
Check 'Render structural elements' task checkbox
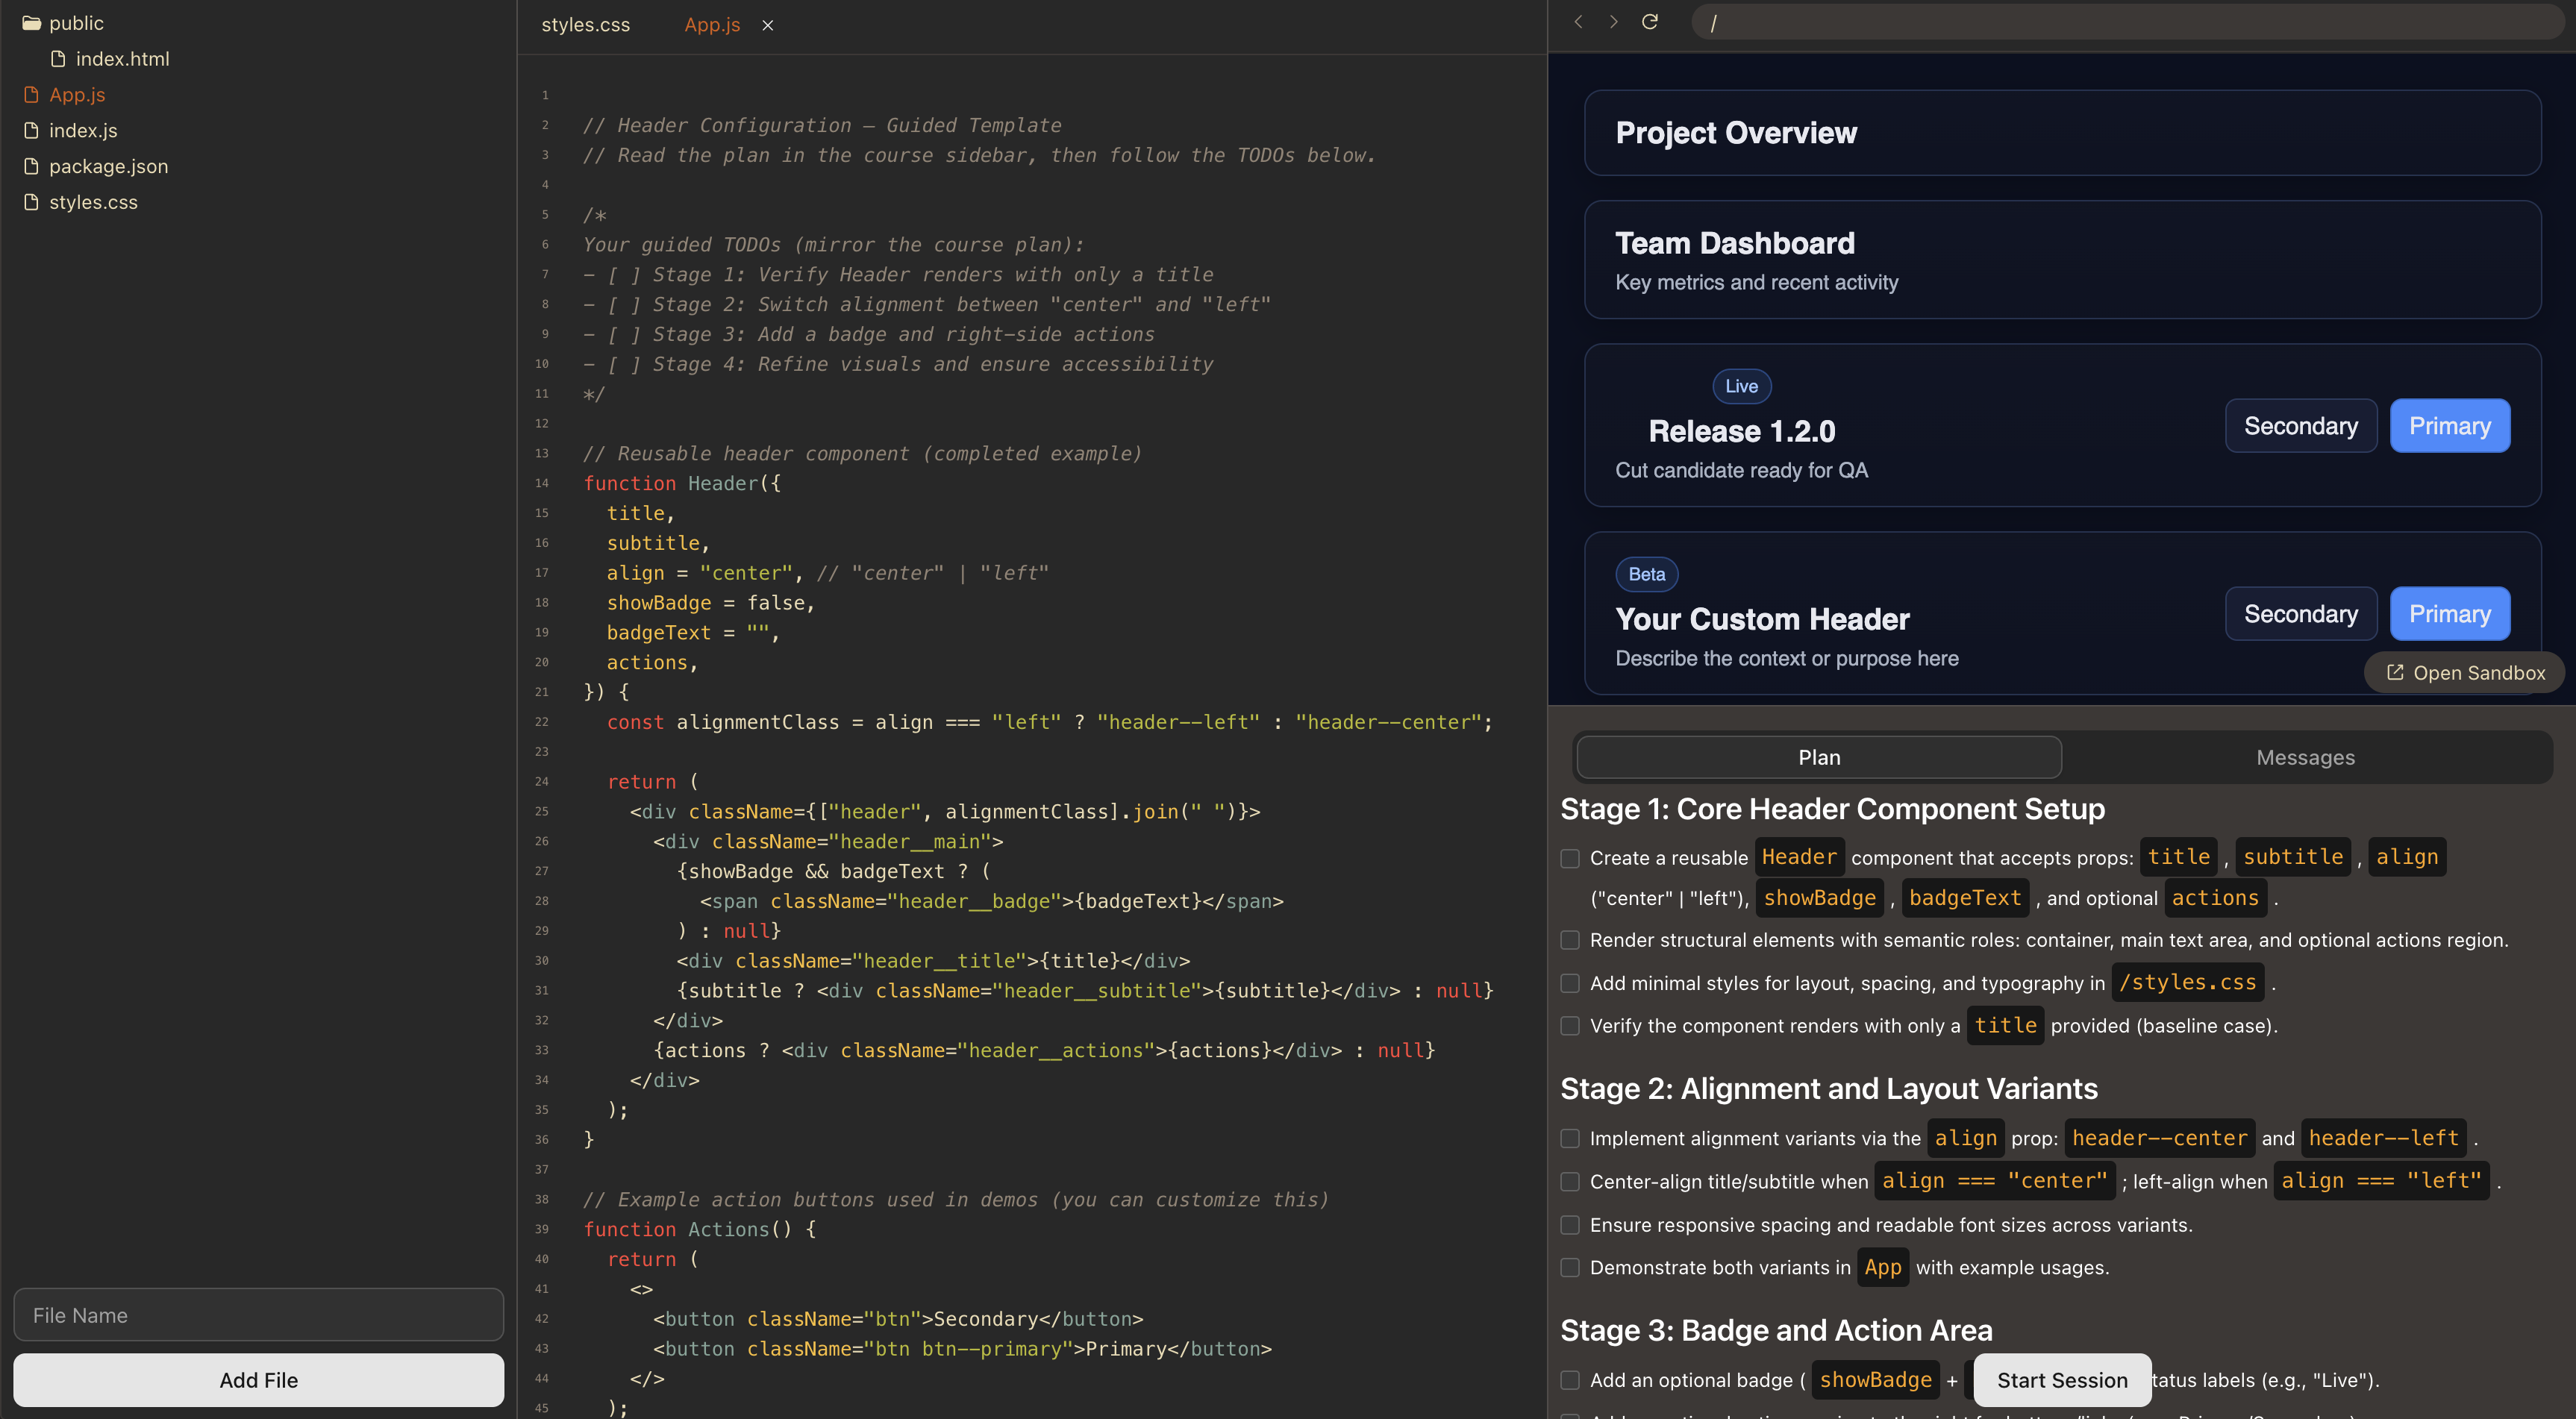[x=1570, y=941]
